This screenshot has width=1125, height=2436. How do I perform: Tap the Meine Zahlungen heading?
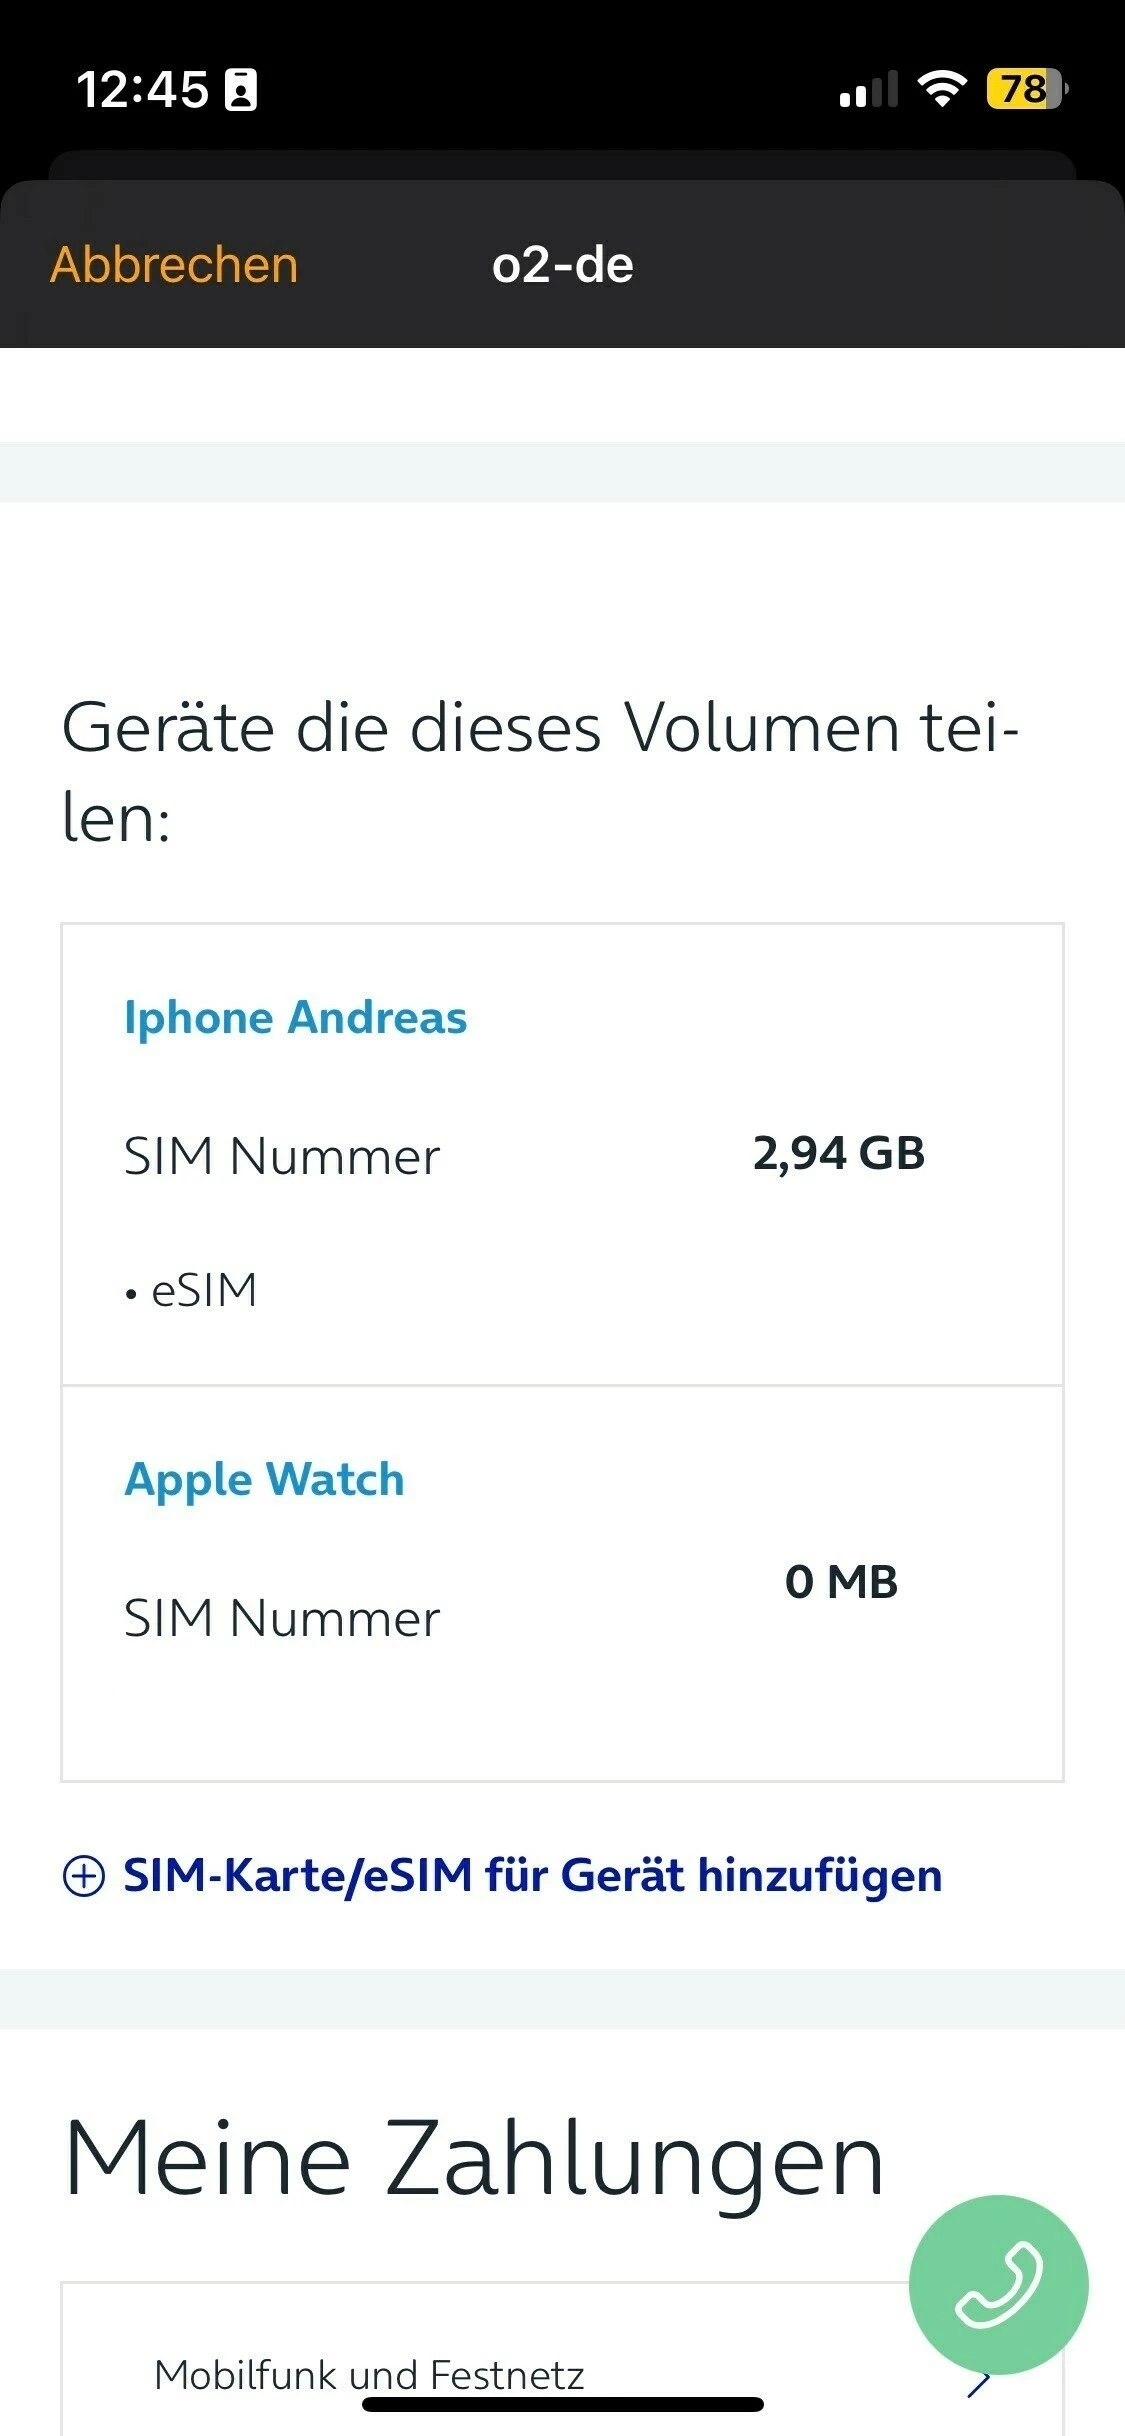[x=473, y=2159]
